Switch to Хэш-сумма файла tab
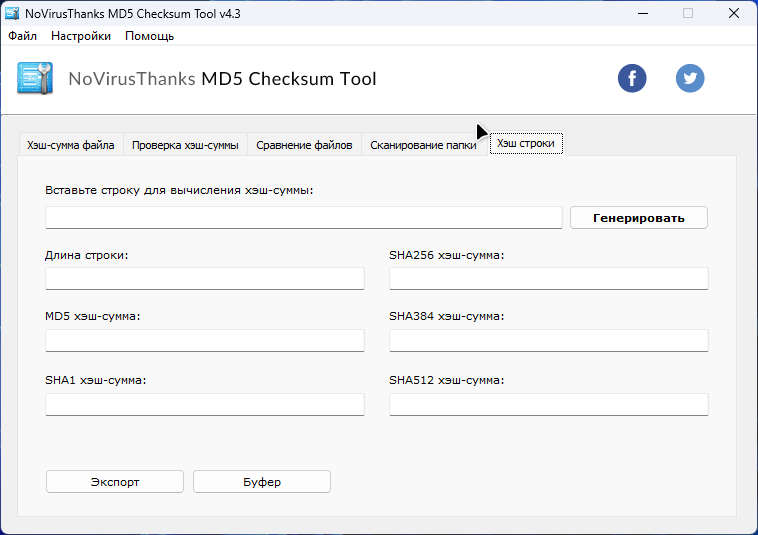The image size is (758, 535). [x=71, y=145]
